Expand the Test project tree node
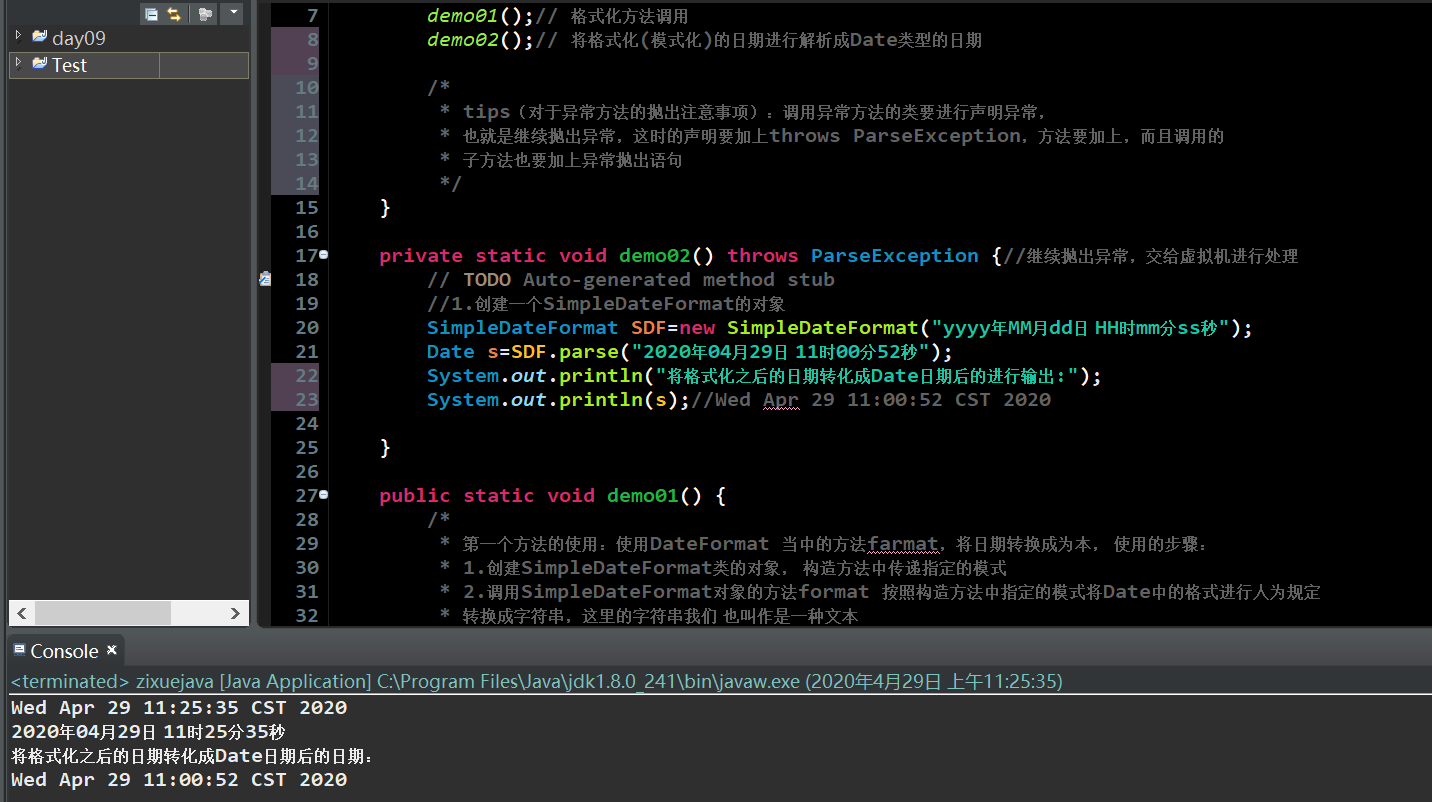The image size is (1432, 802). tap(18, 63)
